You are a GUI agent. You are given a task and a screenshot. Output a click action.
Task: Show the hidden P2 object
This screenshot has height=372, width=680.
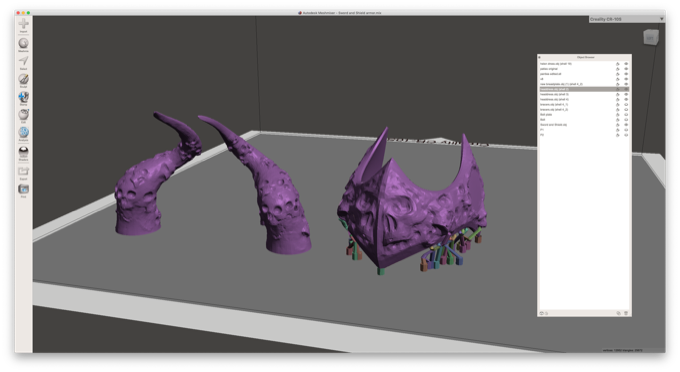click(x=626, y=135)
